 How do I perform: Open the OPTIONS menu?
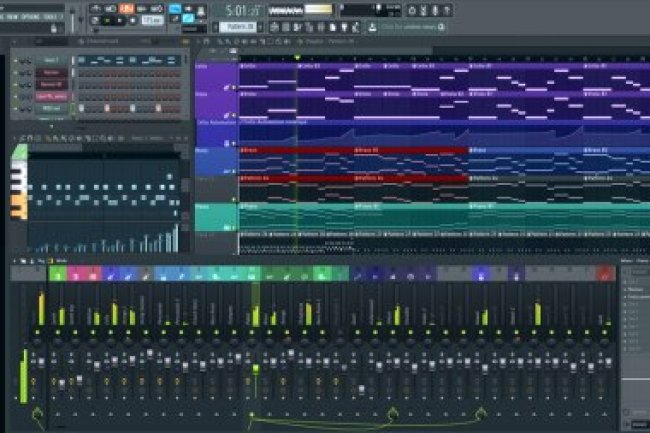click(30, 17)
